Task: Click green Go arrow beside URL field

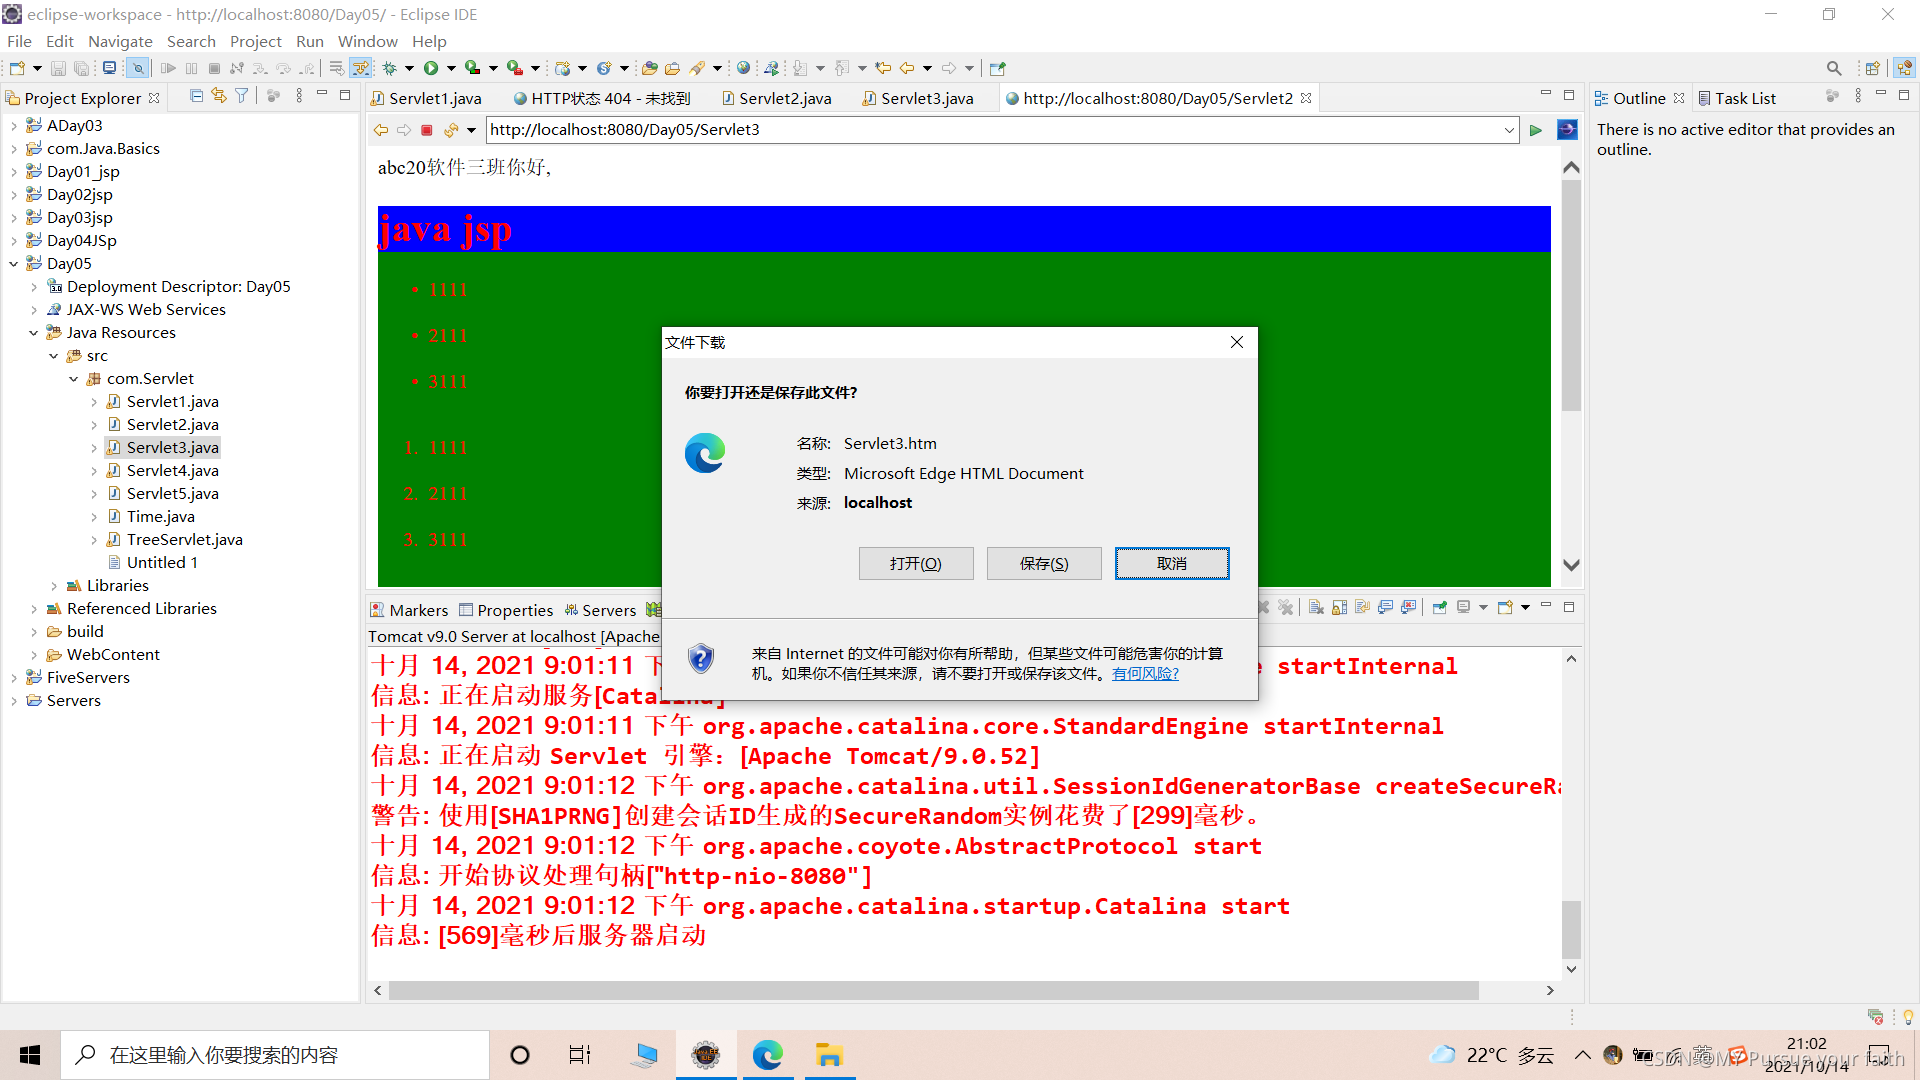Action: [1536, 130]
